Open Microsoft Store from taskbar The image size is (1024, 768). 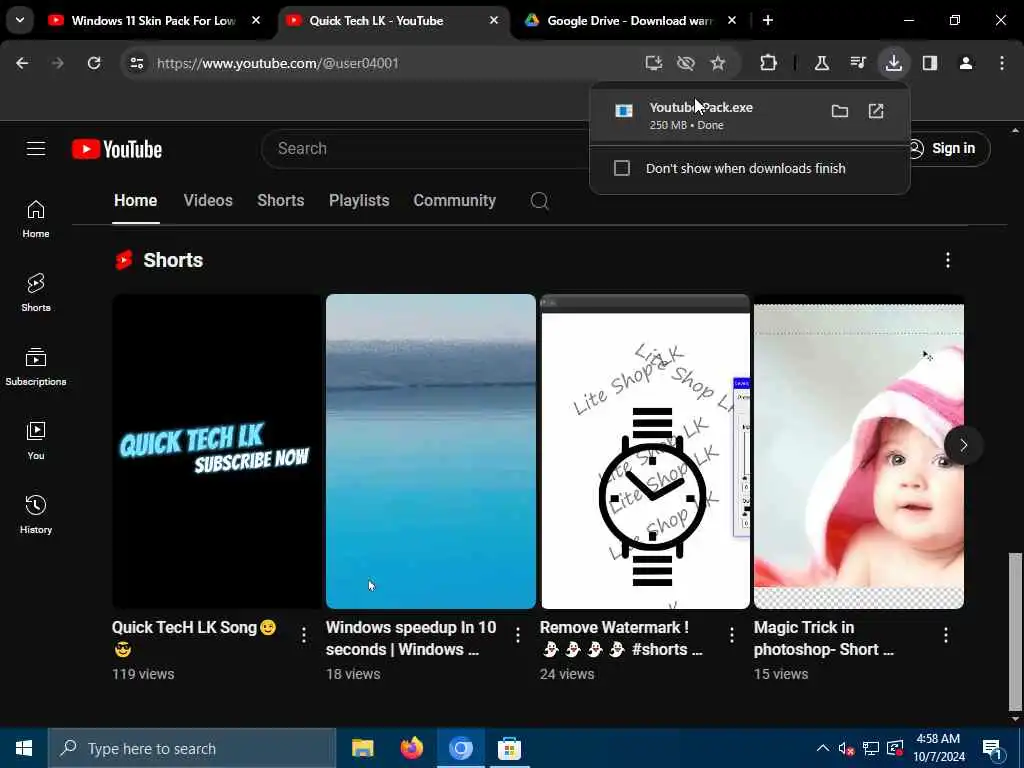point(509,748)
